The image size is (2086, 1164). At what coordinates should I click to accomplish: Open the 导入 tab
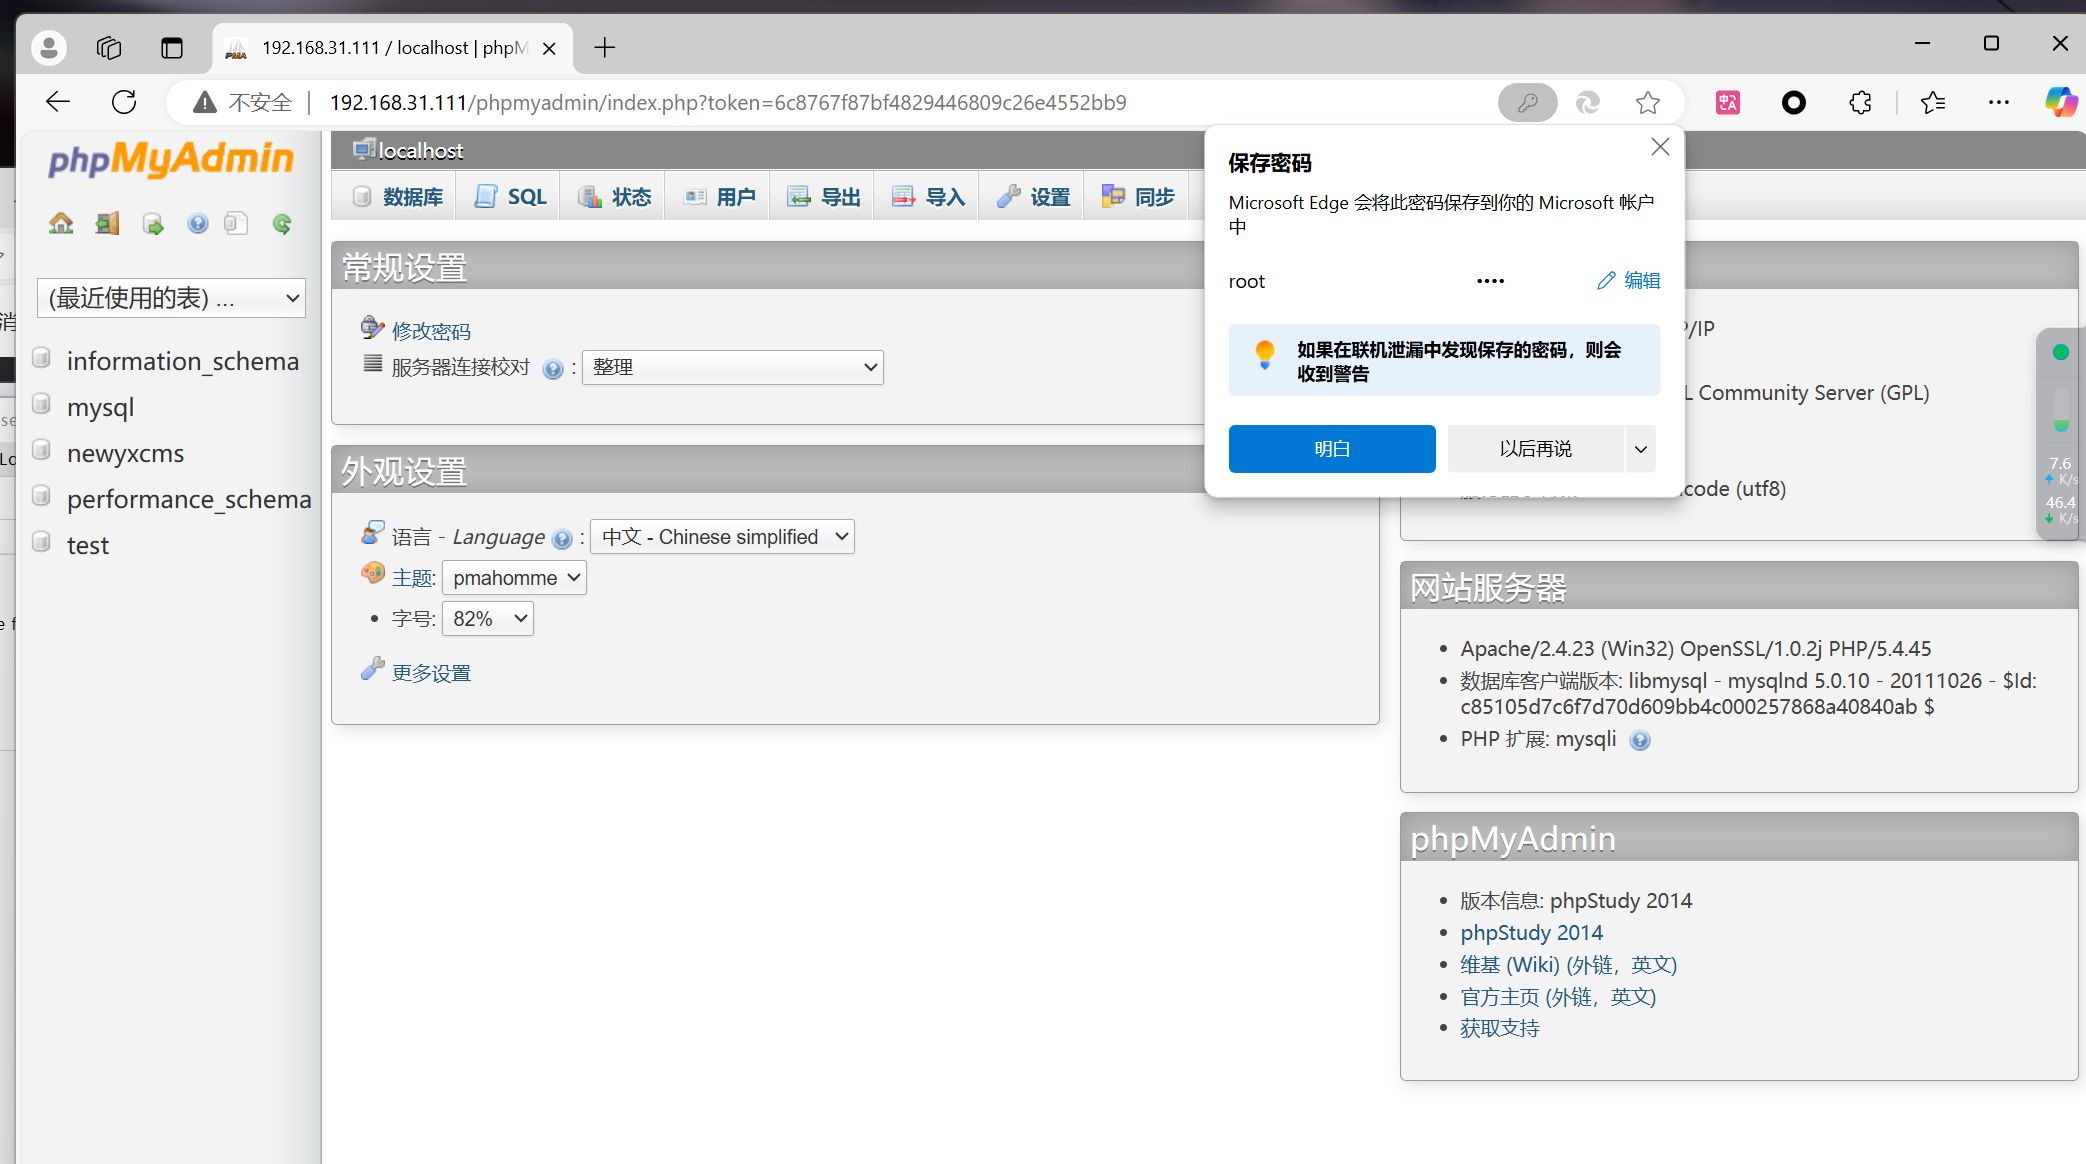929,197
